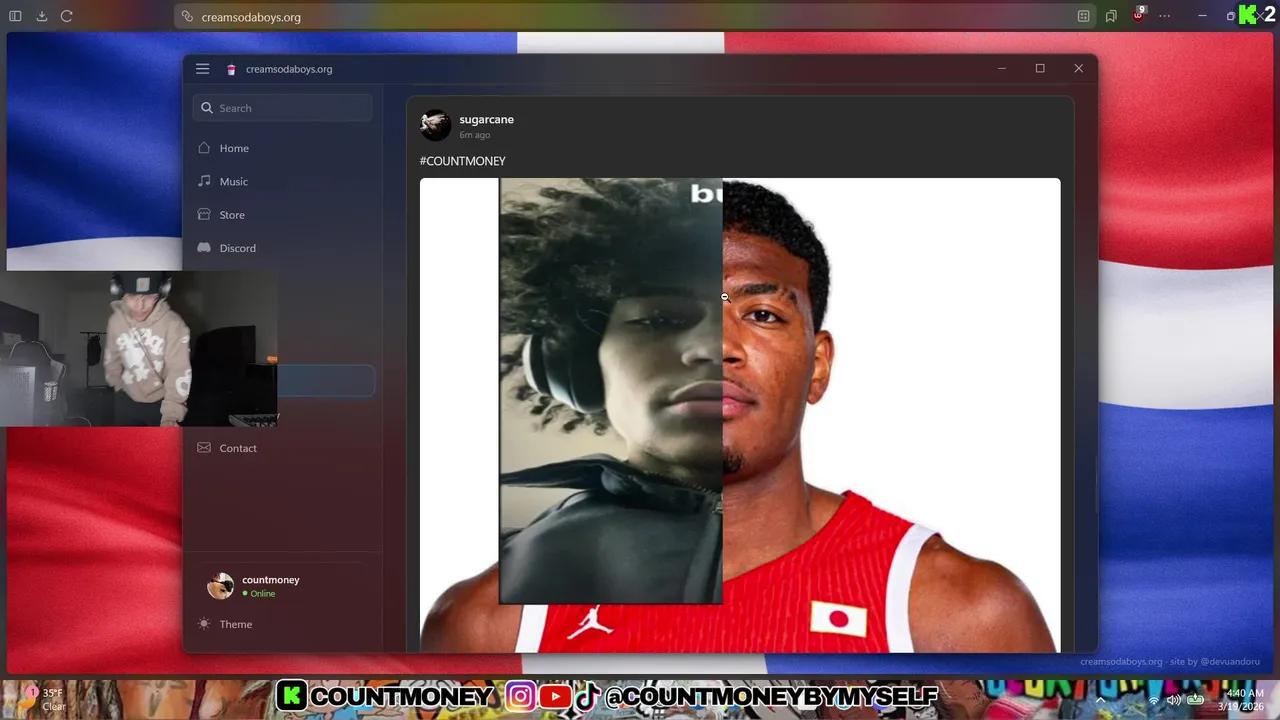Show hidden tray icons with the chevron
Image resolution: width=1280 pixels, height=720 pixels.
pyautogui.click(x=1100, y=700)
